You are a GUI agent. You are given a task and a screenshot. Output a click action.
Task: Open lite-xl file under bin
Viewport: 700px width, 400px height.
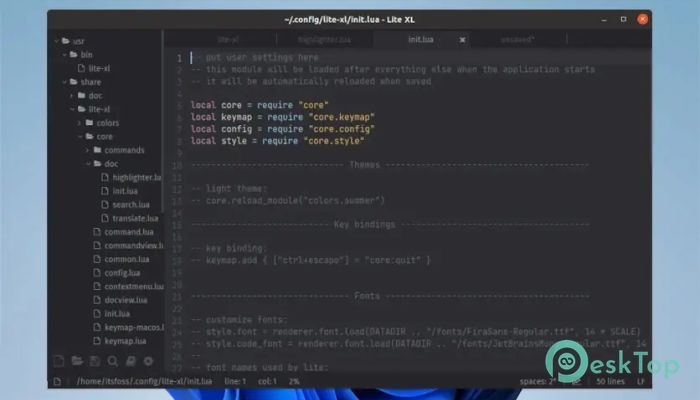tap(99, 68)
